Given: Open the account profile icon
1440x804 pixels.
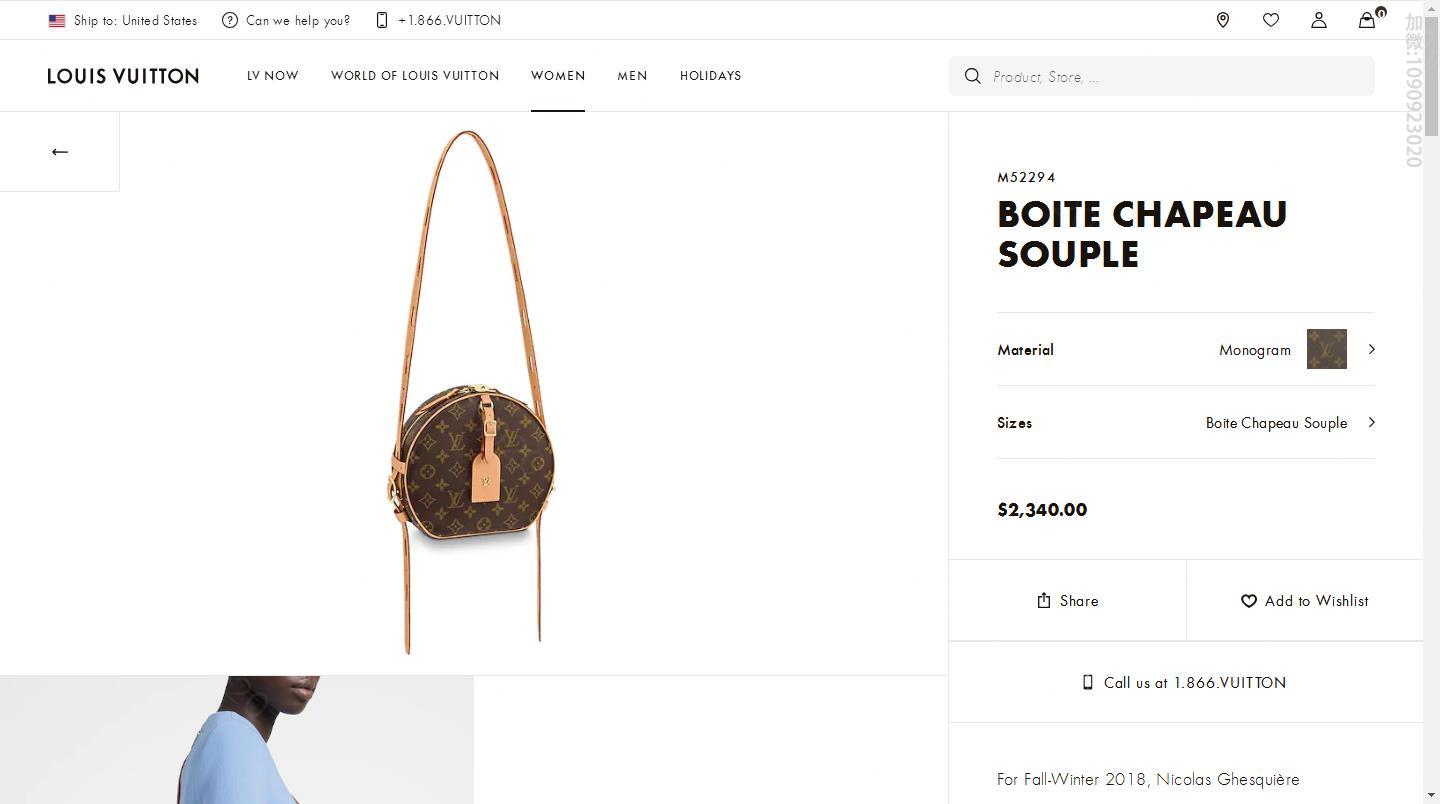Looking at the screenshot, I should 1318,20.
